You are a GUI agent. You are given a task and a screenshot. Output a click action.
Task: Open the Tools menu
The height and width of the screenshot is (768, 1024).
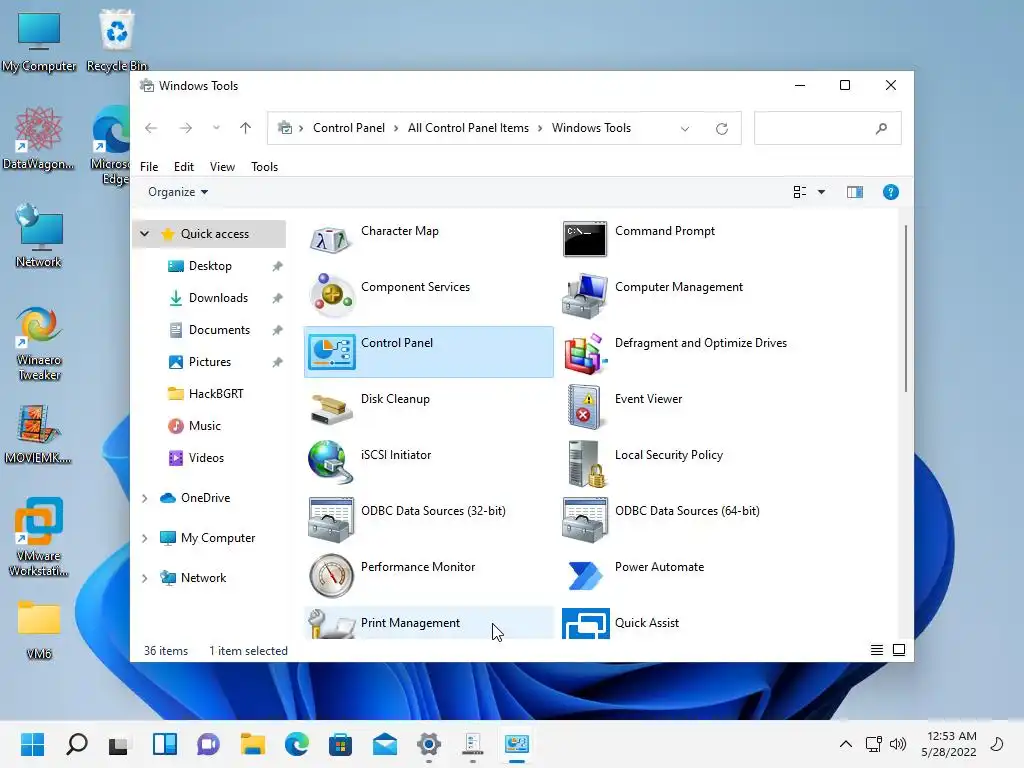click(264, 167)
